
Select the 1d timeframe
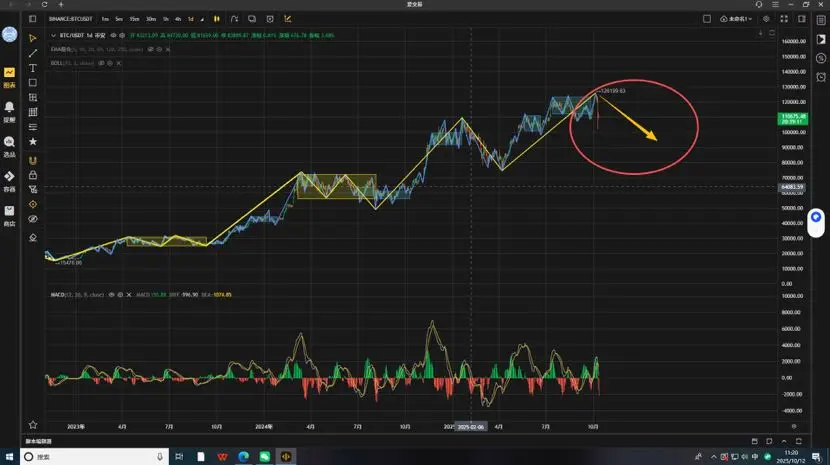pos(191,19)
